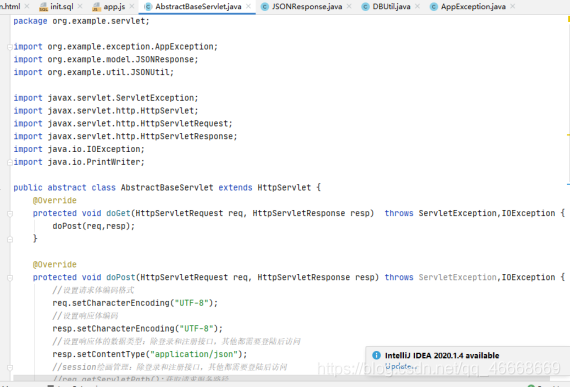Select the AbstractBaseServlet.java tab
This screenshot has width=570, height=387.
(198, 6)
